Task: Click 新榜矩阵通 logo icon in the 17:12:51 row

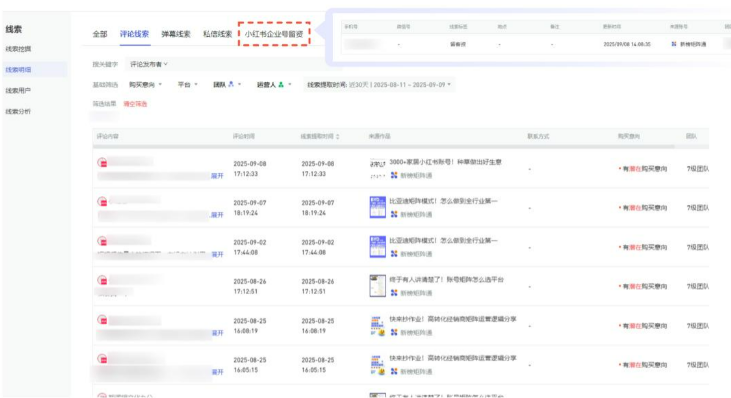Action: (394, 293)
